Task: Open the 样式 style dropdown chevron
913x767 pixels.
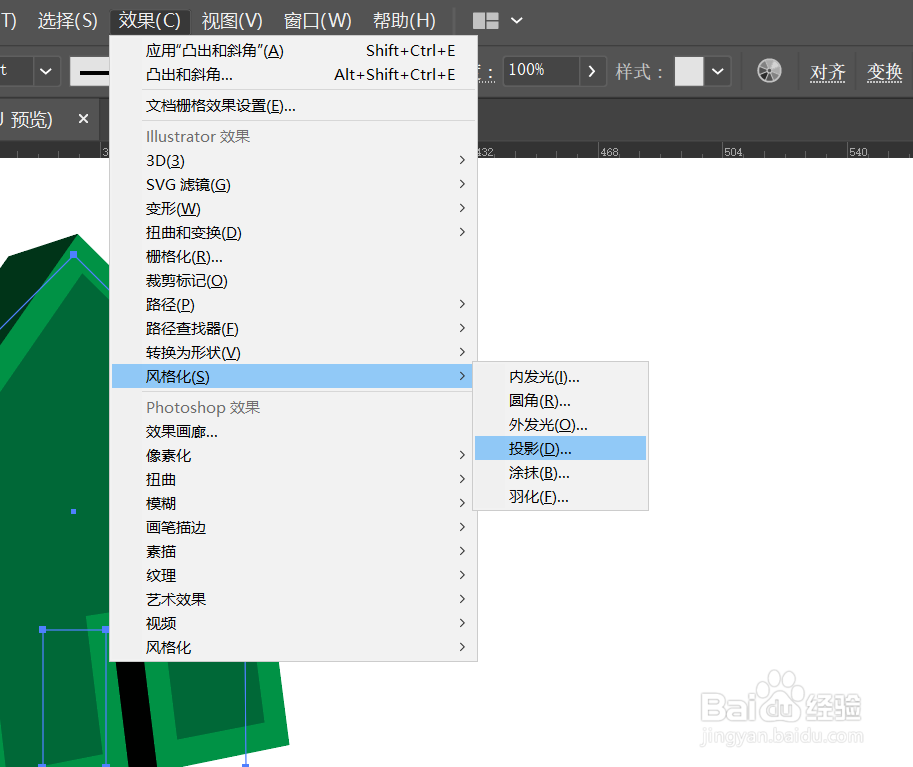Action: [x=717, y=71]
